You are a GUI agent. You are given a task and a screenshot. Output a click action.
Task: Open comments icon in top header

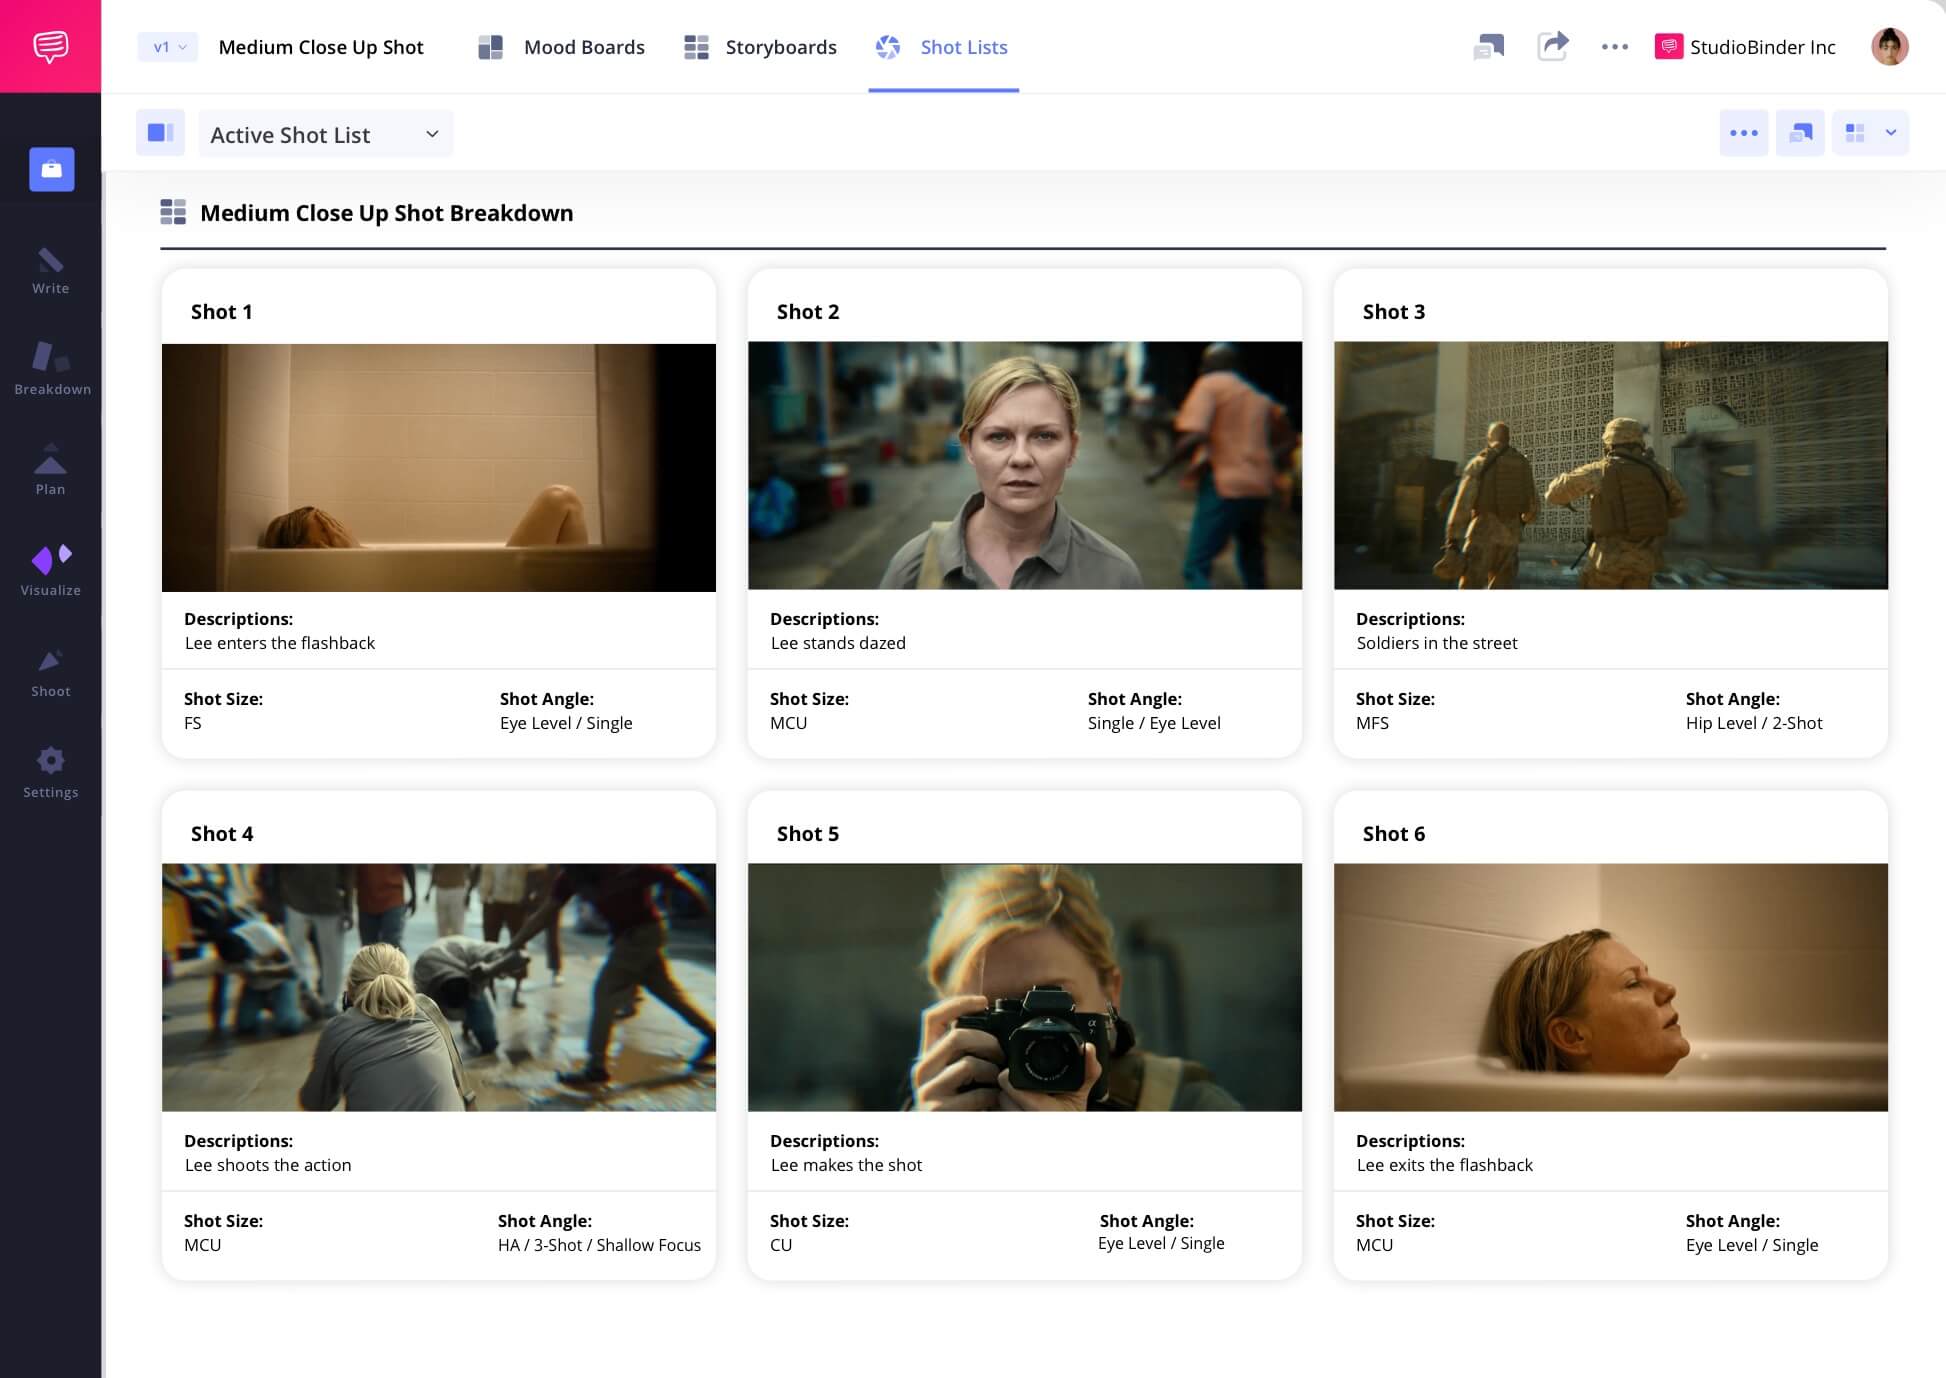[x=1488, y=46]
